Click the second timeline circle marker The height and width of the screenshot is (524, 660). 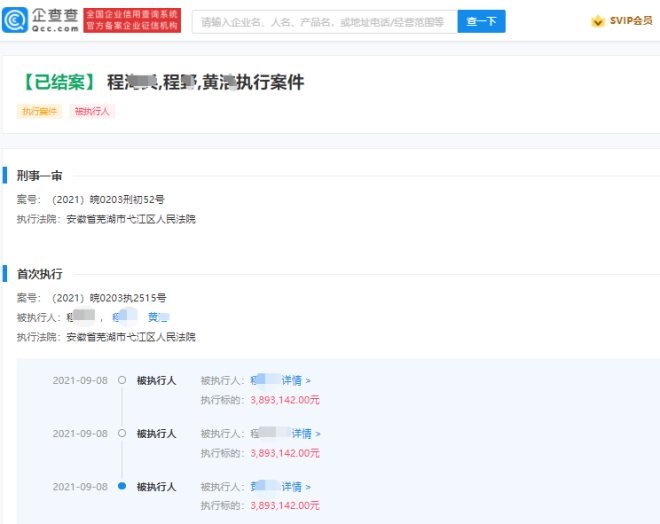[122, 433]
